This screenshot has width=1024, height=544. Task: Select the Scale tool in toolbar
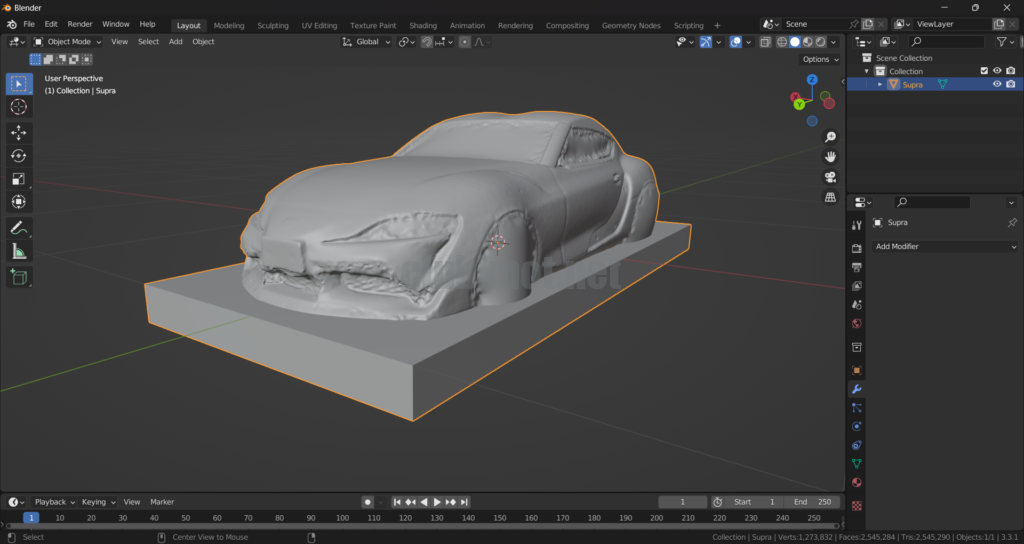click(x=19, y=179)
